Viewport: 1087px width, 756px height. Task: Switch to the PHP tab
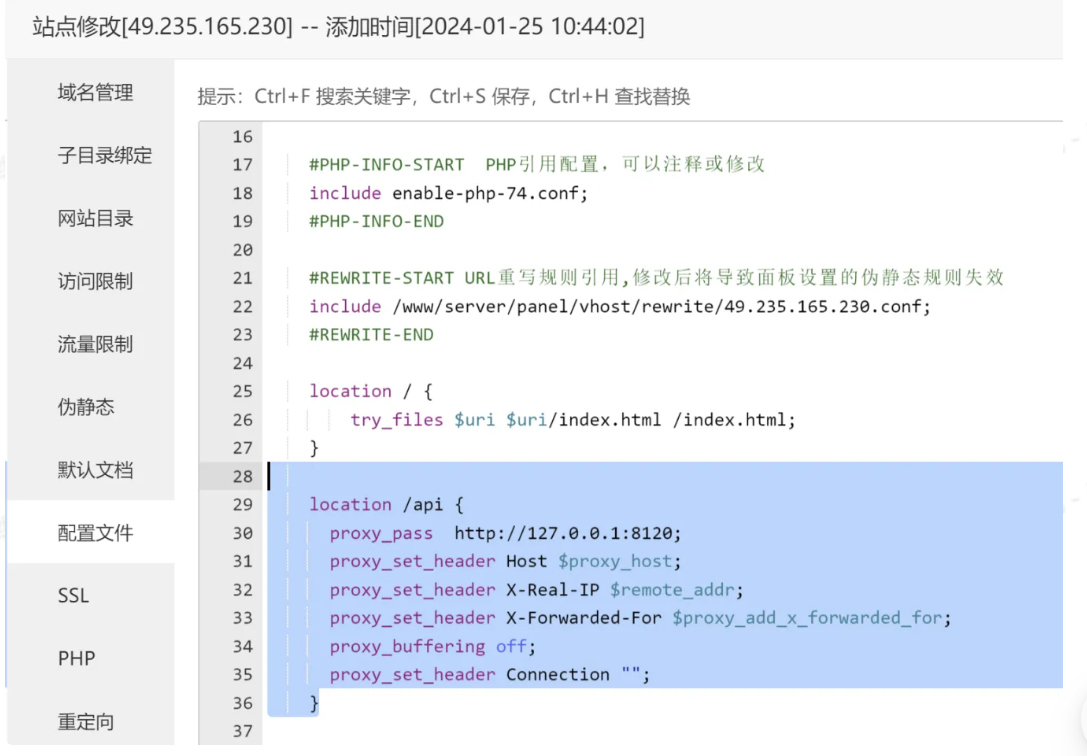[x=76, y=659]
